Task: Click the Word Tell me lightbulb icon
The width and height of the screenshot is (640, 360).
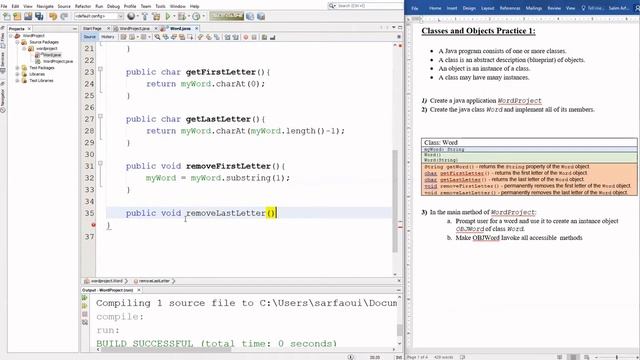Action: point(583,8)
